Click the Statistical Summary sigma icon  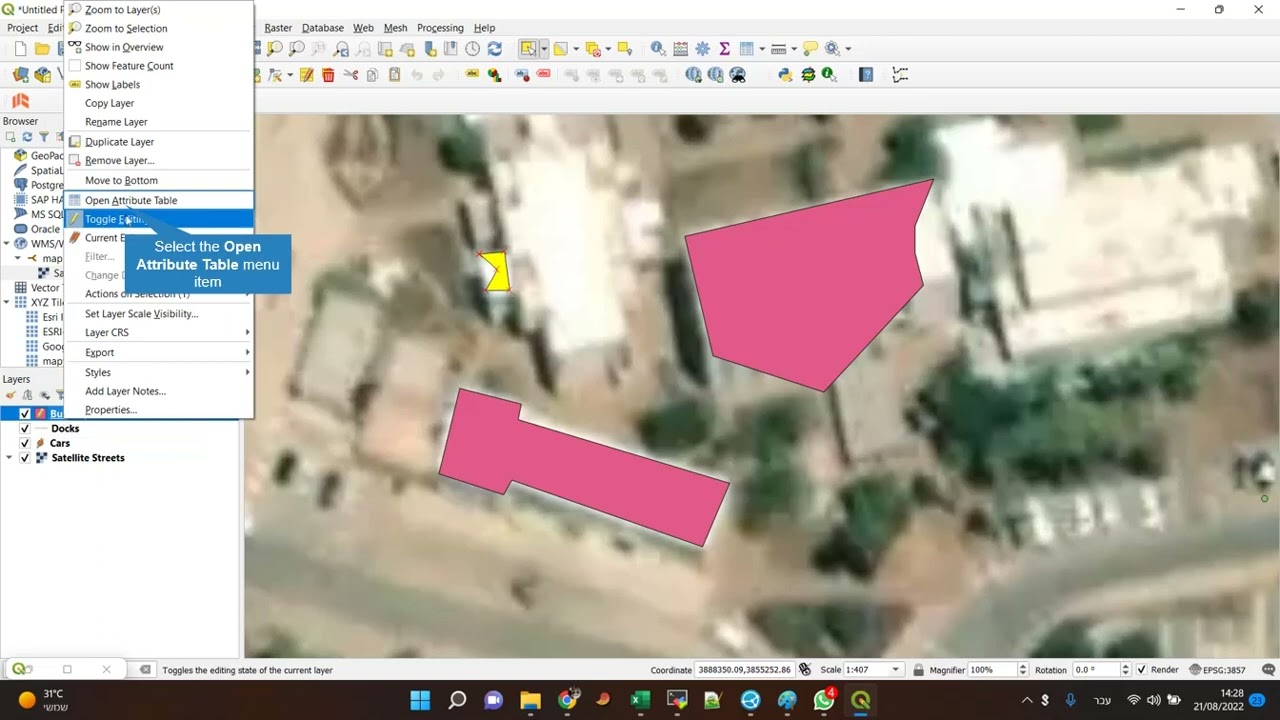tap(724, 48)
